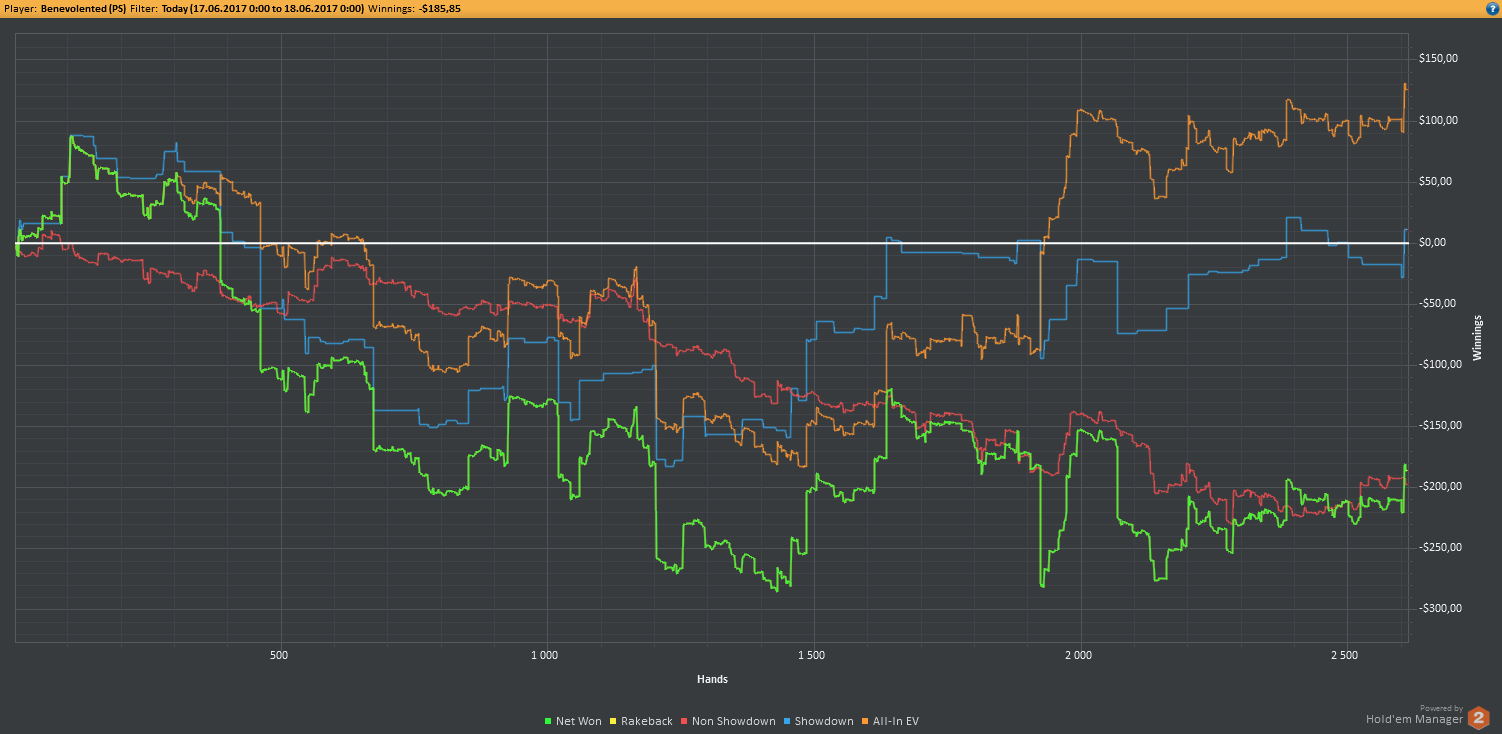Select the player name Benevolented (PS)

point(84,8)
